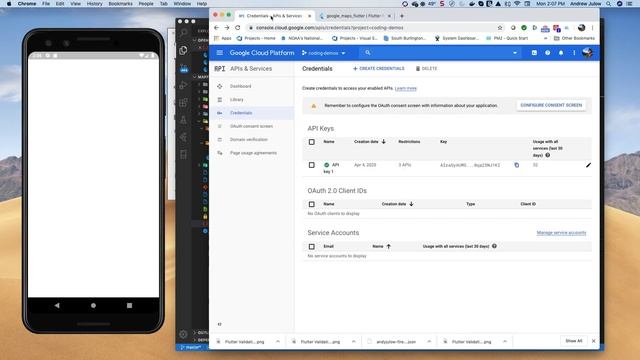Open the andyjulow-fire json downloaded file
Screen dimensions: 640x360
pyautogui.click(x=396, y=342)
